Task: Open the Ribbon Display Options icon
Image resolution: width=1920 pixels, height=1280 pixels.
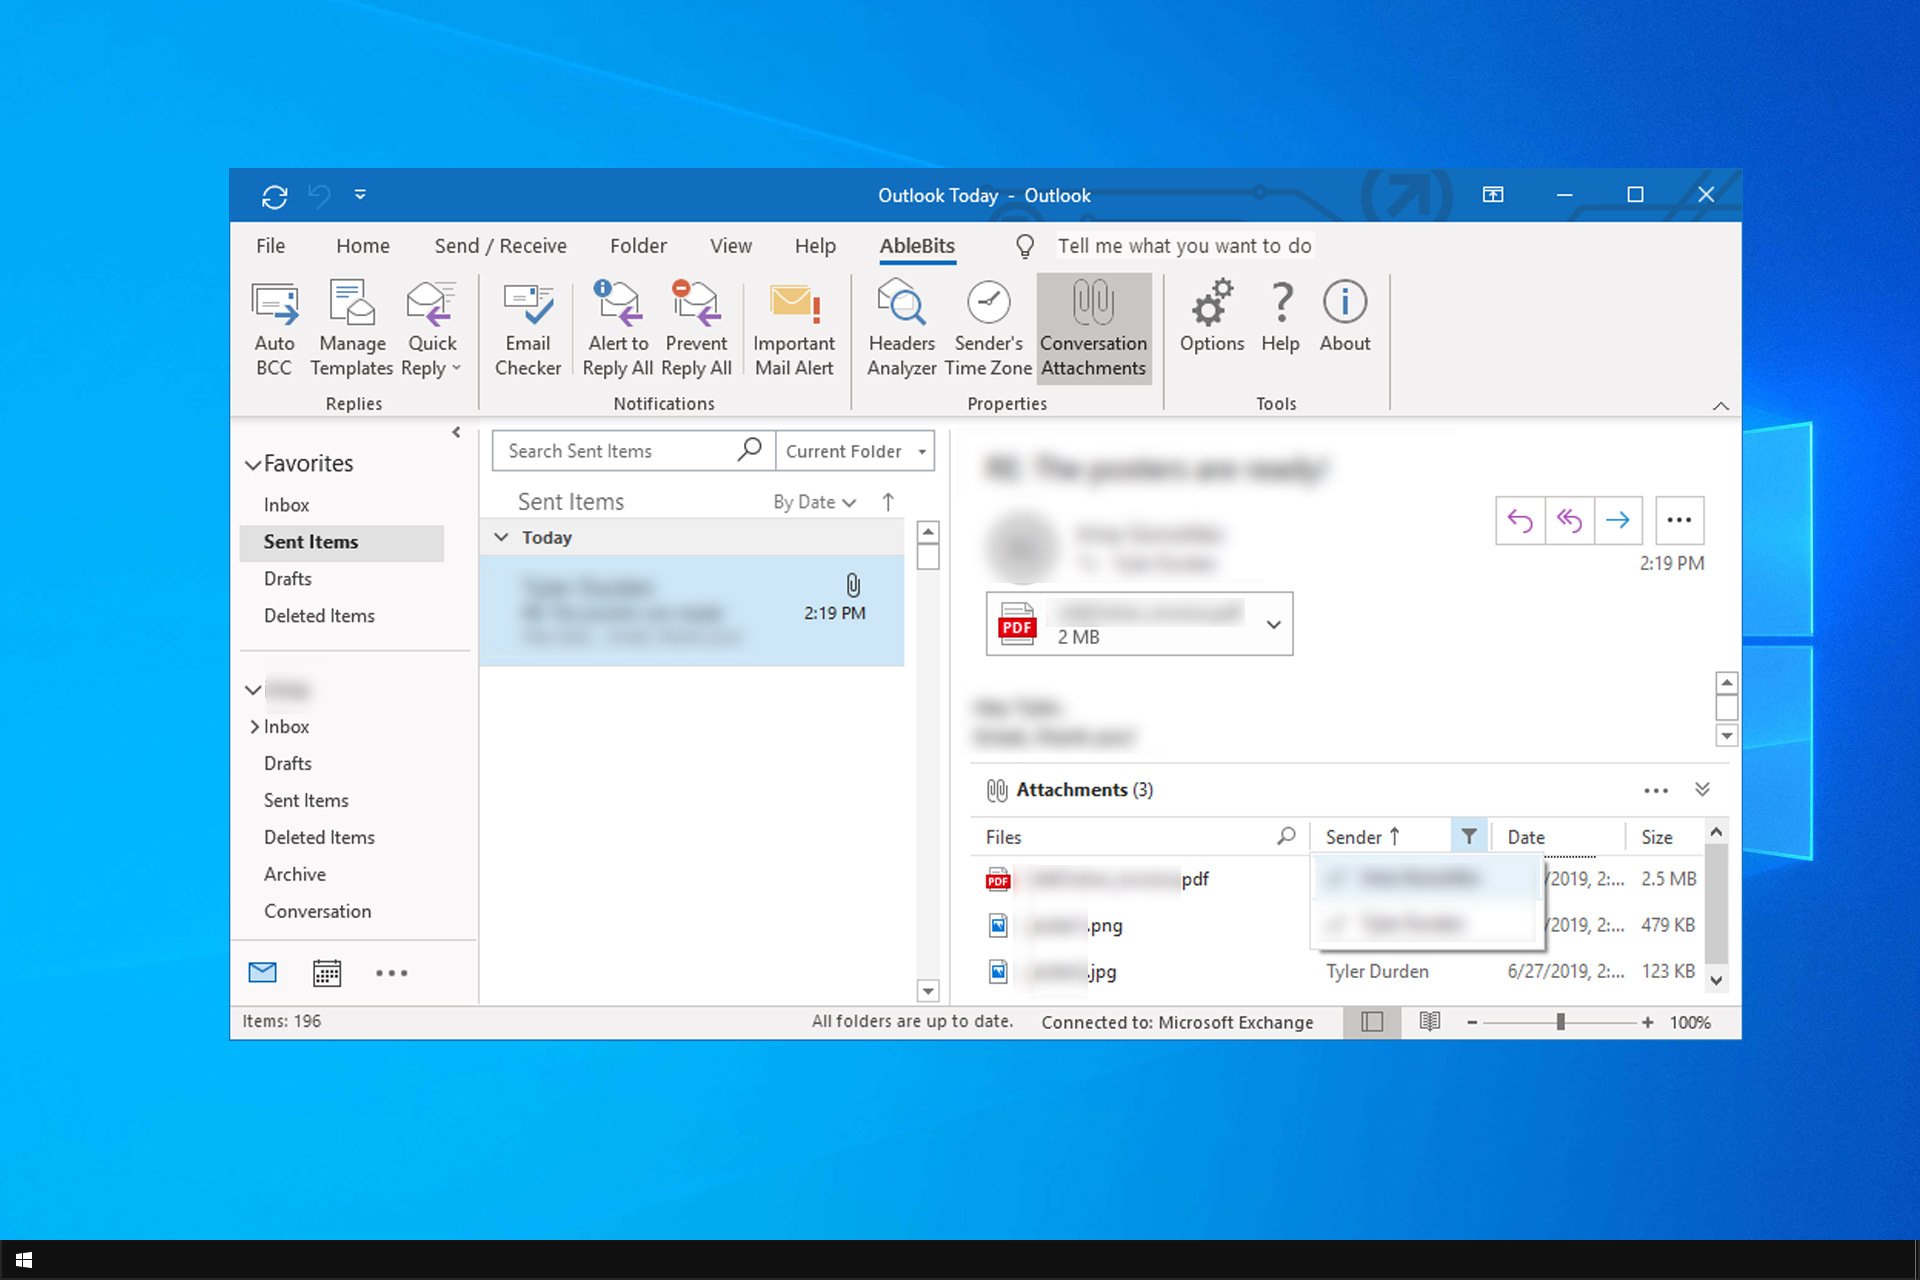Action: coord(1493,195)
